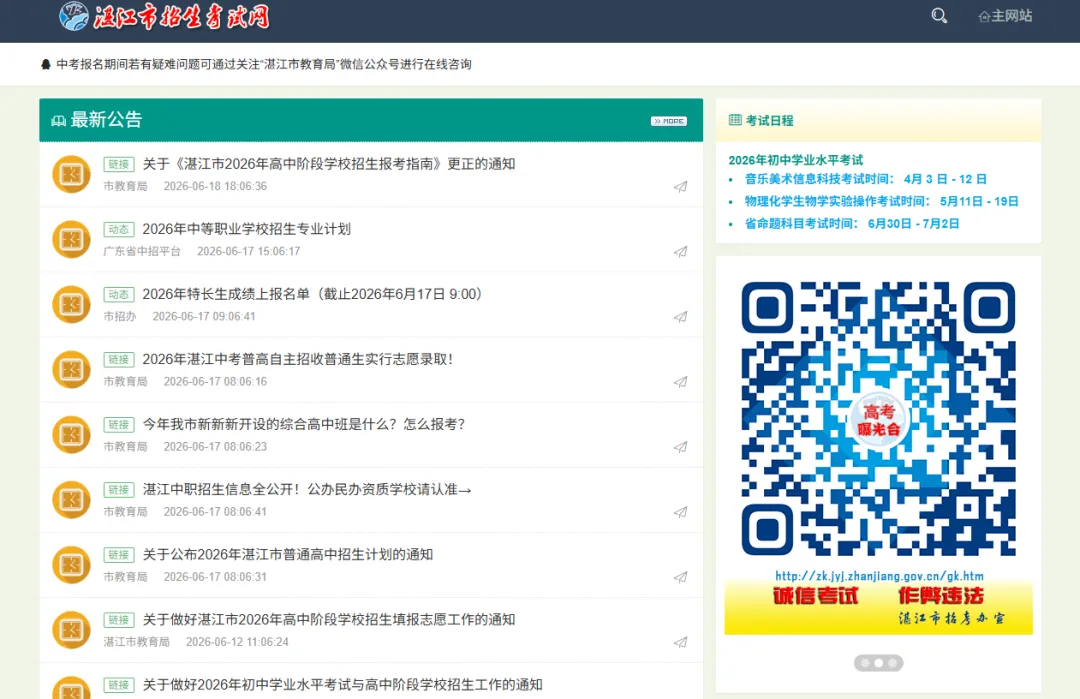This screenshot has height=699, width=1080.
Task: Select 省命题科目考试时间 schedule line
Action: click(851, 223)
